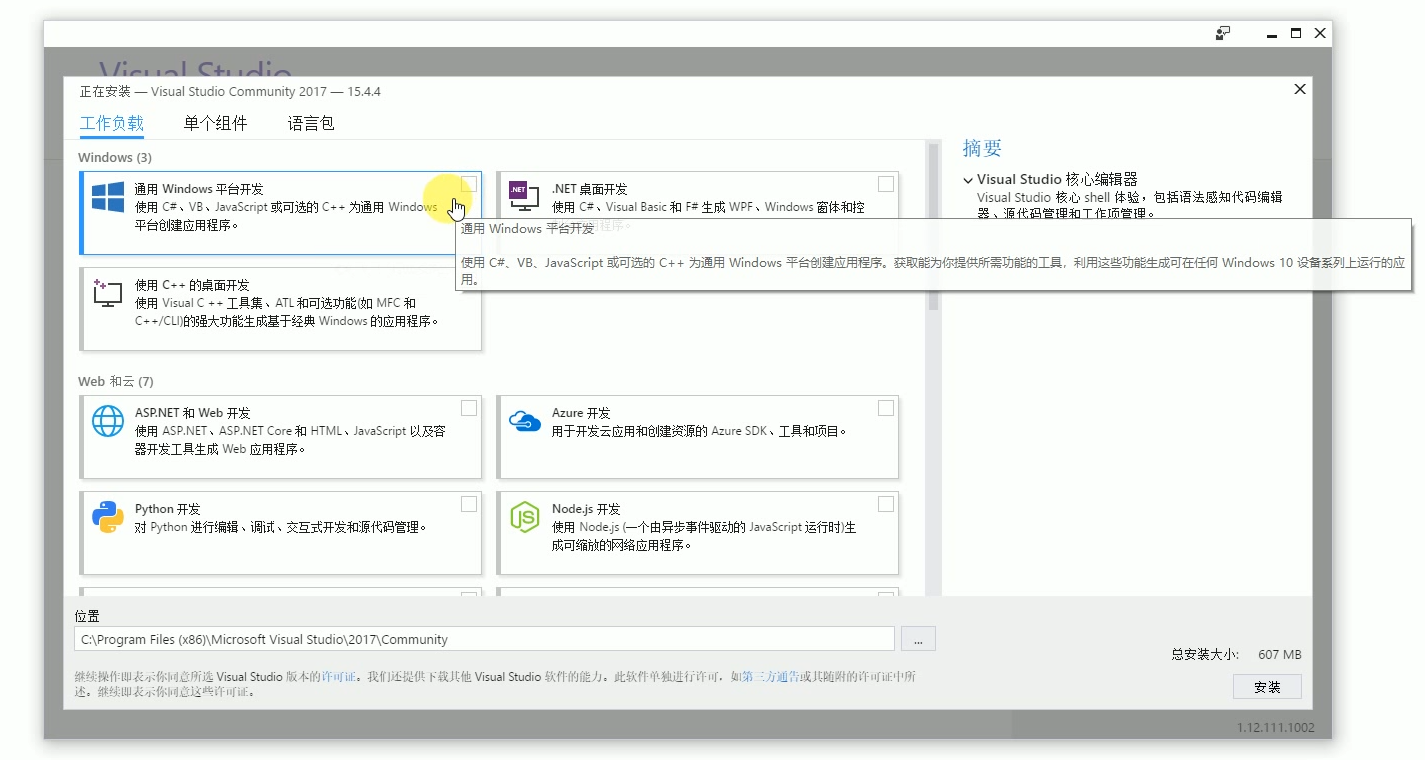Click the workloads list vertical scrollbar
Viewport: 1425px width, 760px height.
pyautogui.click(x=933, y=230)
